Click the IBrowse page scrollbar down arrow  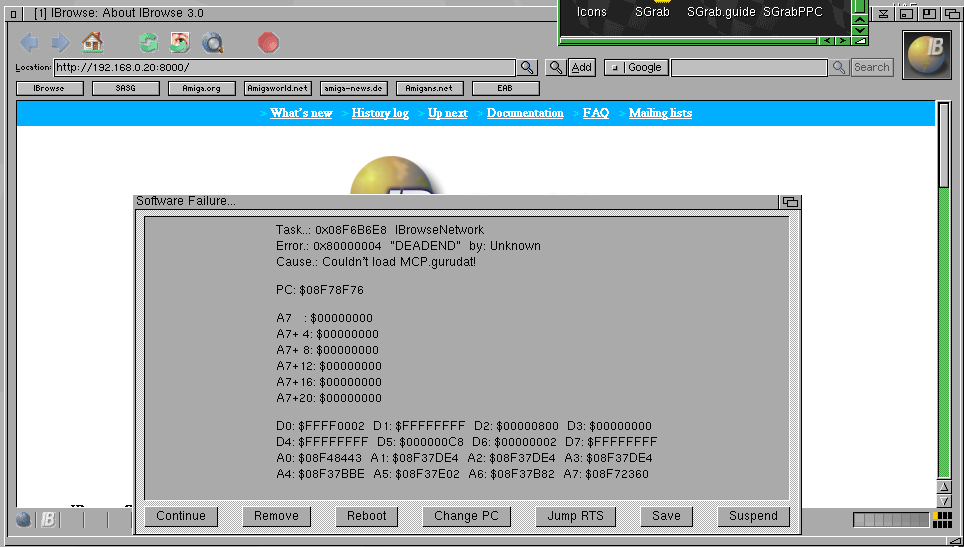944,501
